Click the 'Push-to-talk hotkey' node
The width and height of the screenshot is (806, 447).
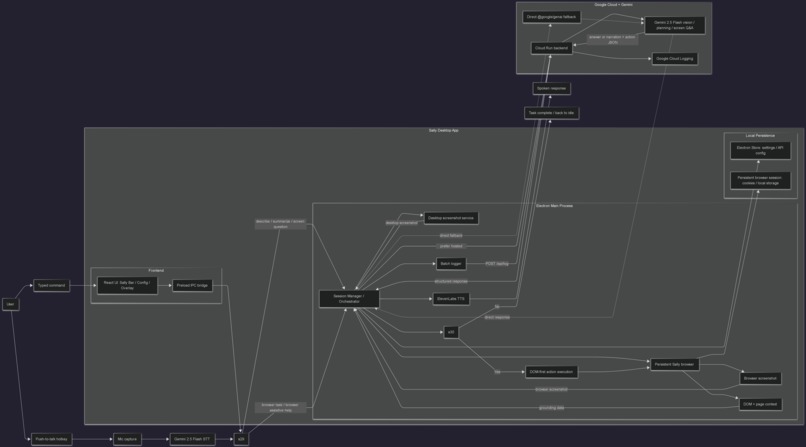tap(51, 439)
